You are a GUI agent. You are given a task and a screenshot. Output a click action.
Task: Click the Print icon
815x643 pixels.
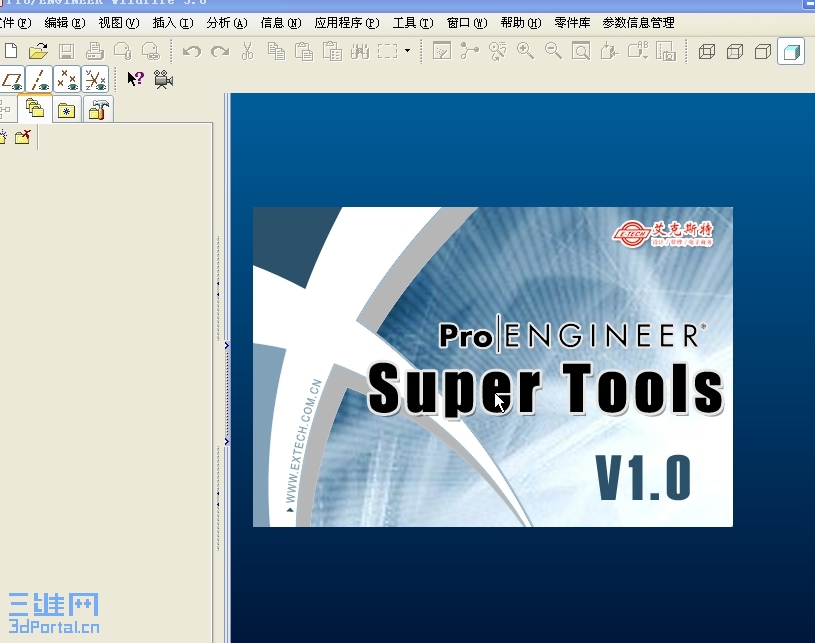95,51
